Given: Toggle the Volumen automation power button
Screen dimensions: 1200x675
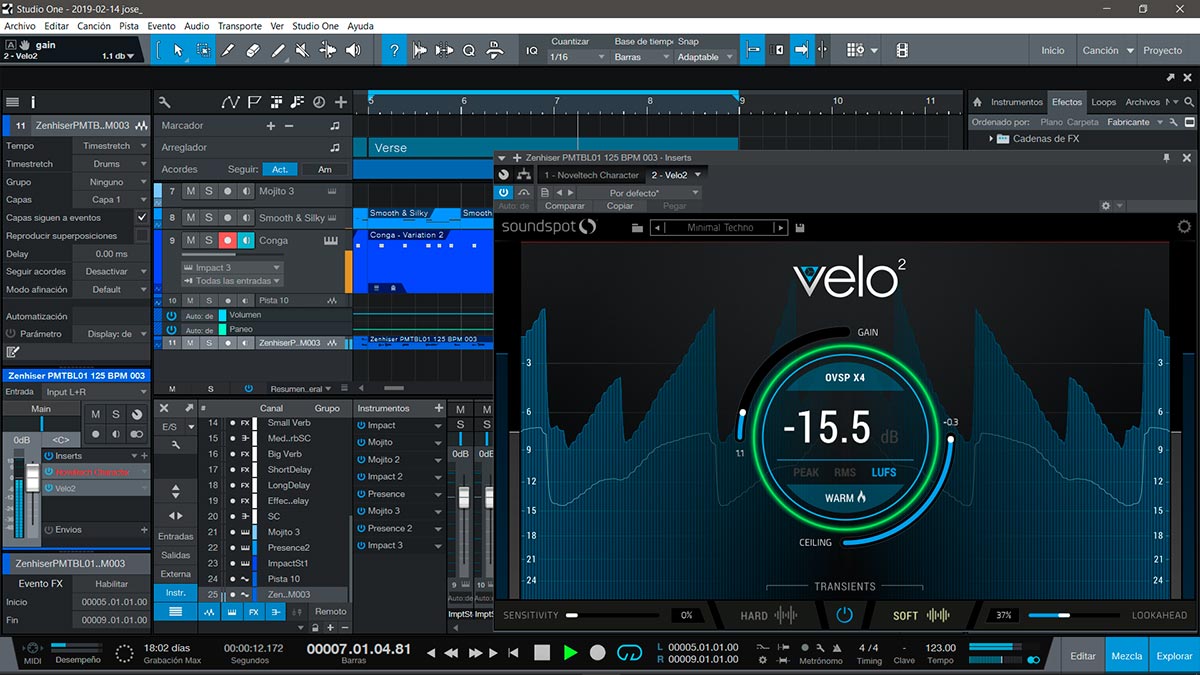Looking at the screenshot, I should click(x=171, y=315).
